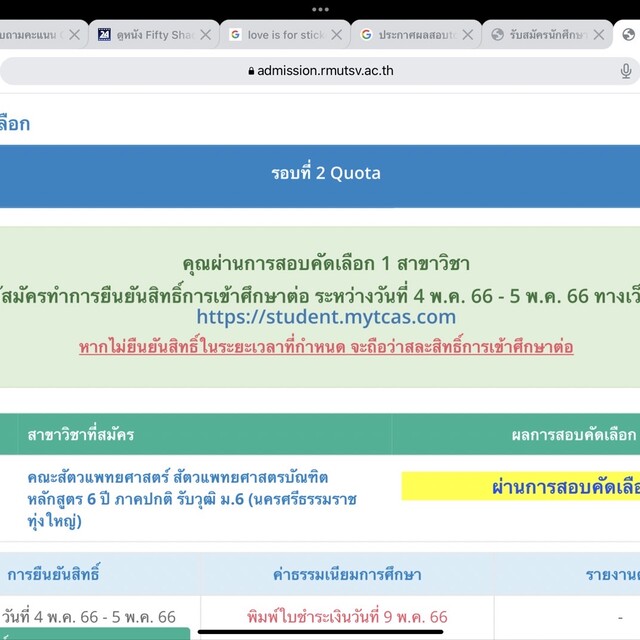
Task: Tap the microphone voice search icon
Action: 626,71
